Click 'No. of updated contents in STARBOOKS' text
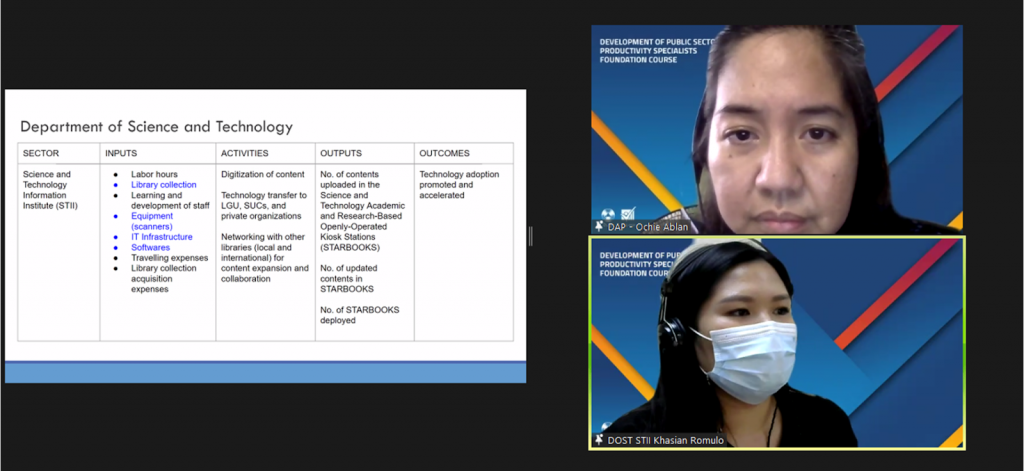The height and width of the screenshot is (471, 1024). click(348, 279)
